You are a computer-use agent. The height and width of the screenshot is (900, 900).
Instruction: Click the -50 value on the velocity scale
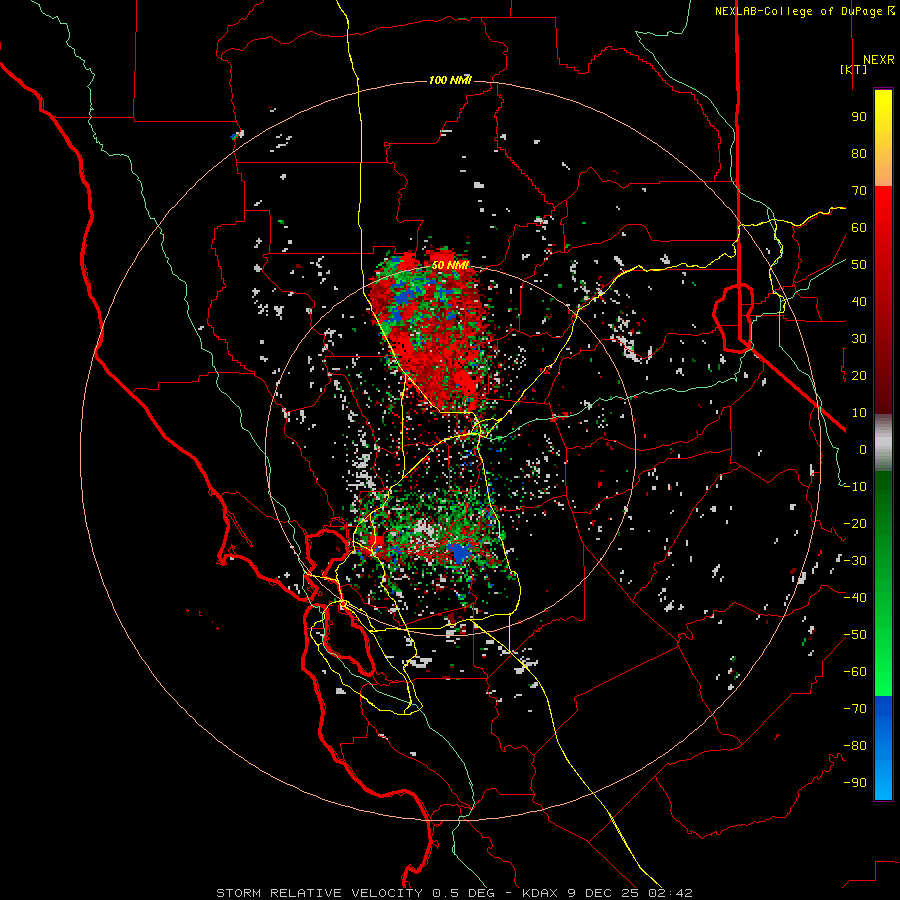click(855, 635)
